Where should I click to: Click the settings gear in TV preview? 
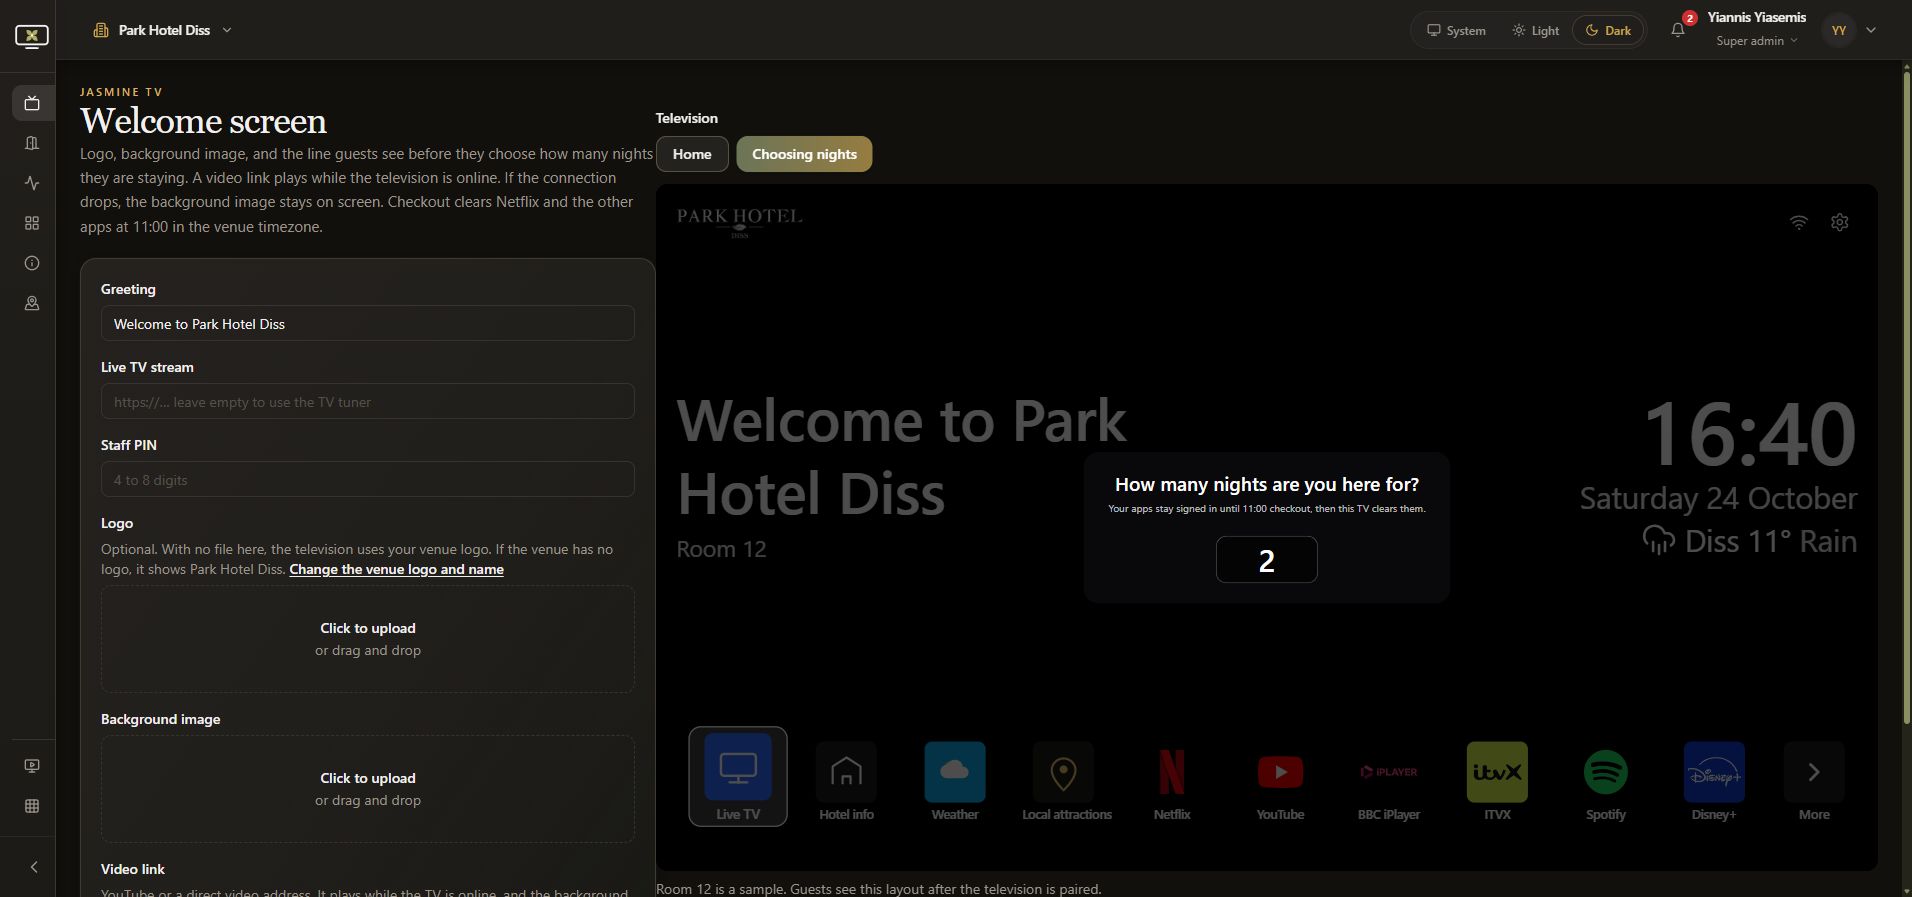coord(1839,222)
